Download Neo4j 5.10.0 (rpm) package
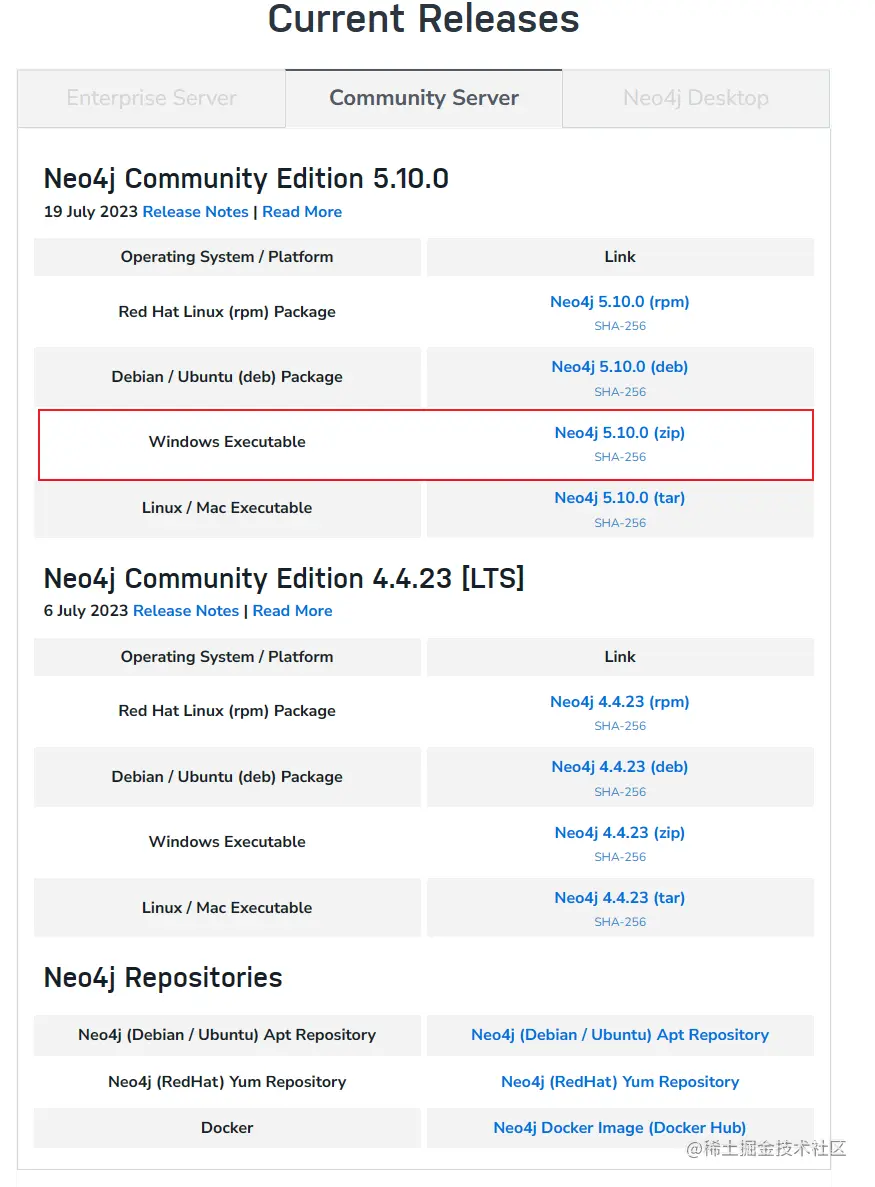This screenshot has width=875, height=1187. 620,301
